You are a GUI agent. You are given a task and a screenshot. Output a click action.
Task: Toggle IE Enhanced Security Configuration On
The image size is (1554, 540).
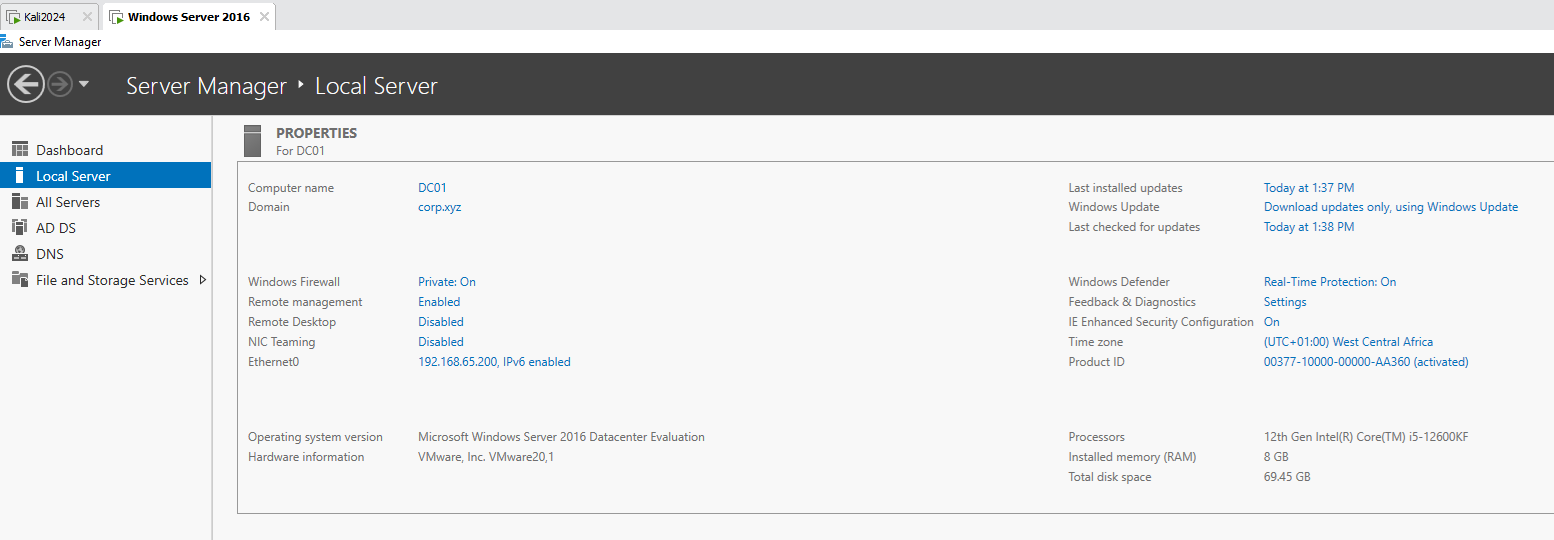point(1271,322)
